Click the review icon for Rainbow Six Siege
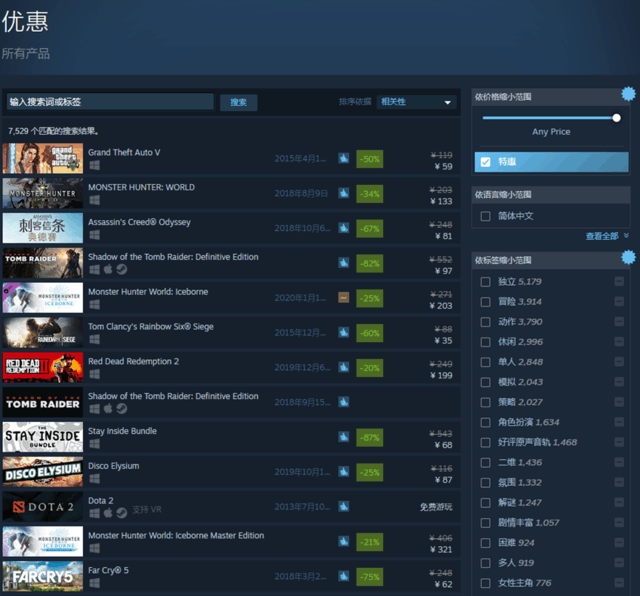 (x=344, y=332)
